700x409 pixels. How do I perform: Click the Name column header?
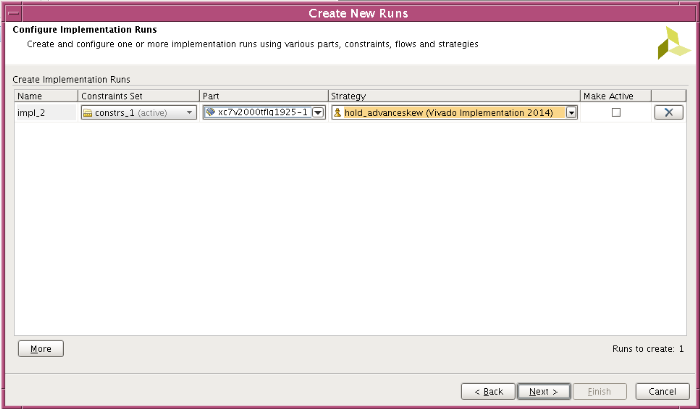coord(45,96)
